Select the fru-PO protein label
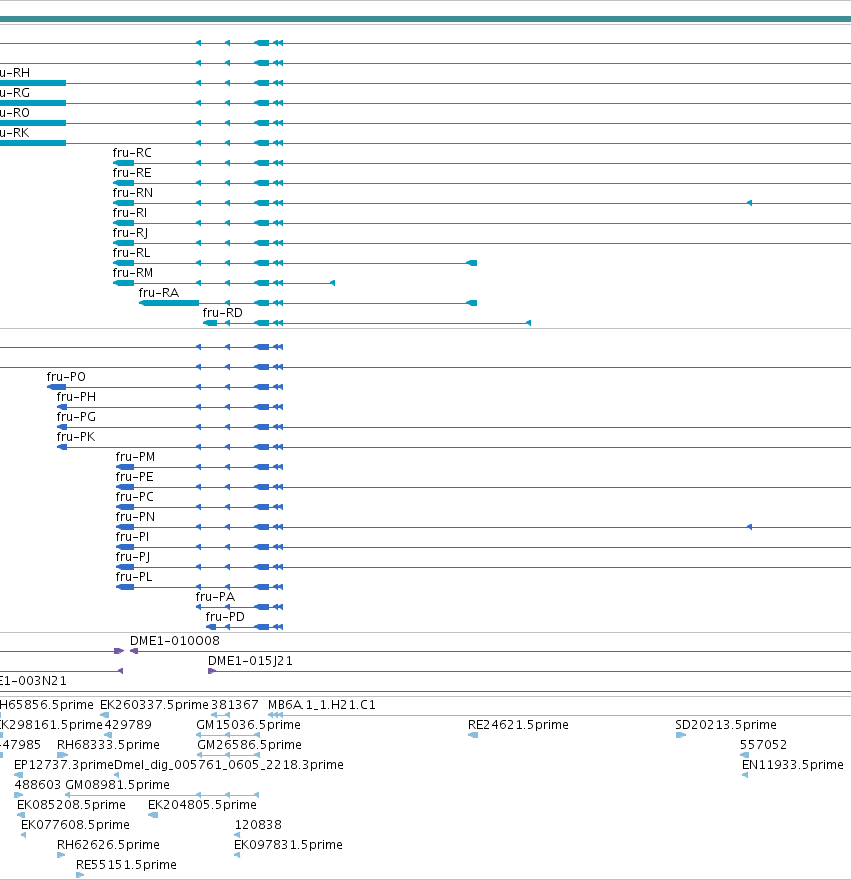Image resolution: width=851 pixels, height=880 pixels. tap(66, 377)
